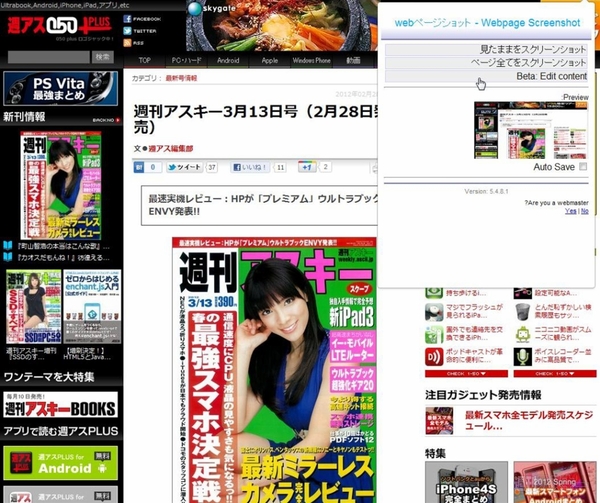Click the HP ENVY review headline box
Viewport: 600px width, 503px height.
coord(259,205)
